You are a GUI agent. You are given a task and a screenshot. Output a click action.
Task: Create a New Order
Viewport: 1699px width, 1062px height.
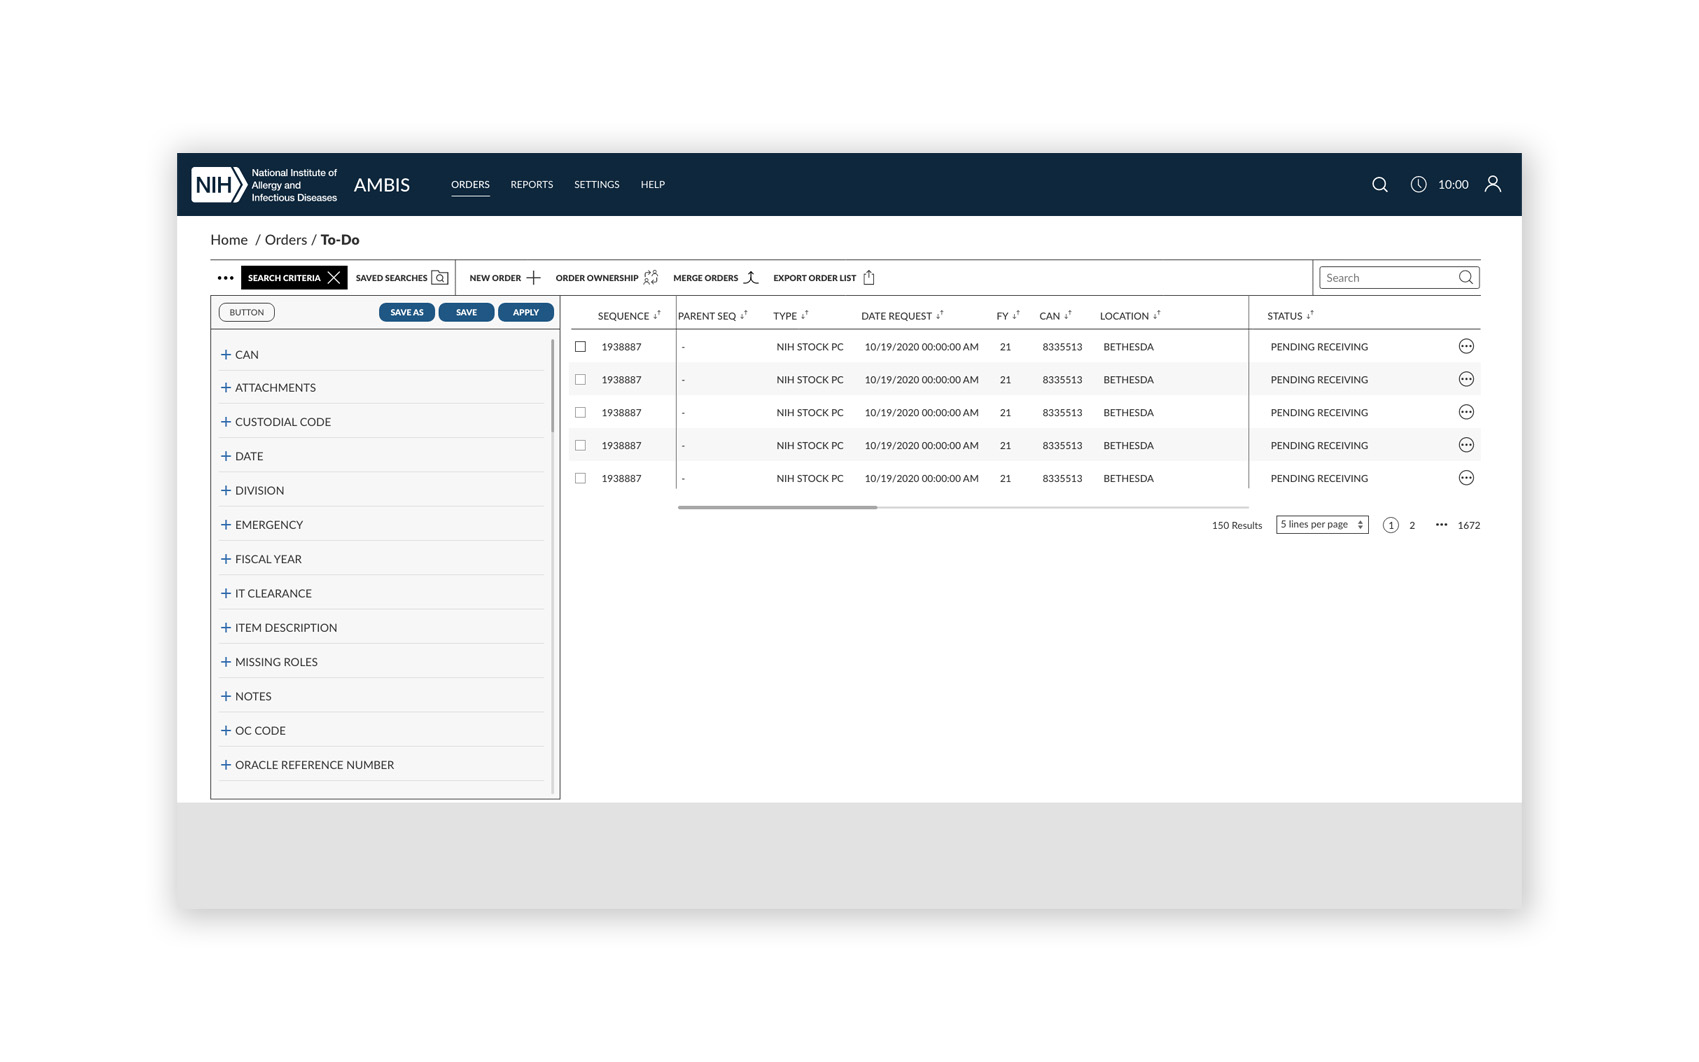click(504, 278)
